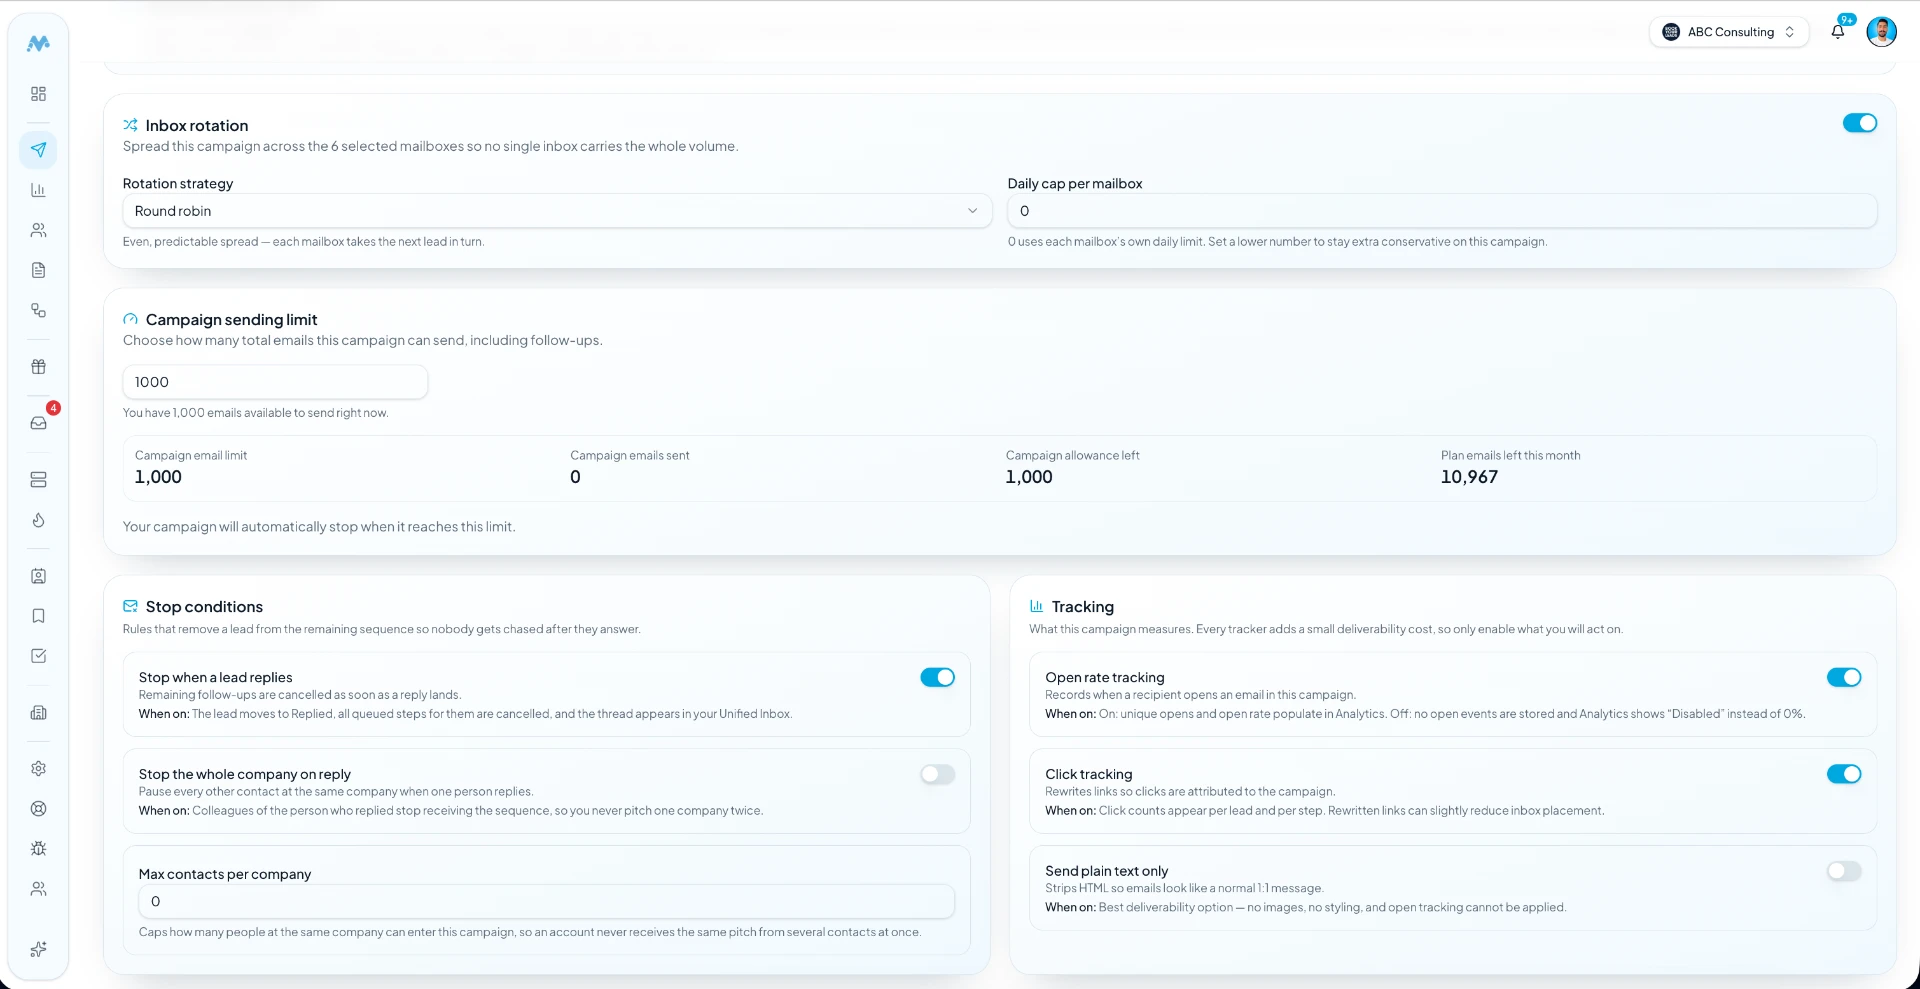Screen dimensions: 1920x989
Task: Click the Campaign sending limit heading
Action: (x=231, y=320)
